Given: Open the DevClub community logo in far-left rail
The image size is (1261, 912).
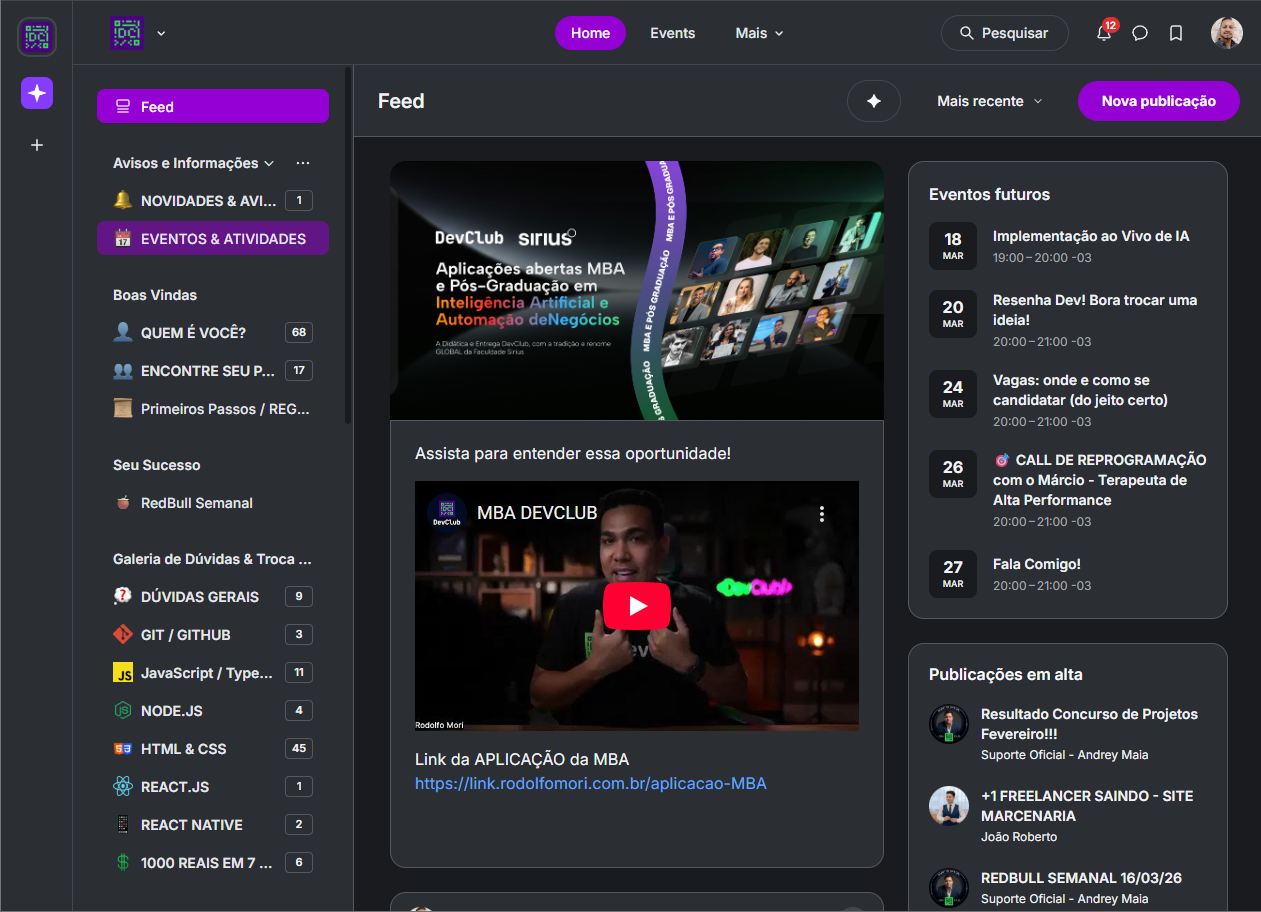Looking at the screenshot, I should point(37,37).
